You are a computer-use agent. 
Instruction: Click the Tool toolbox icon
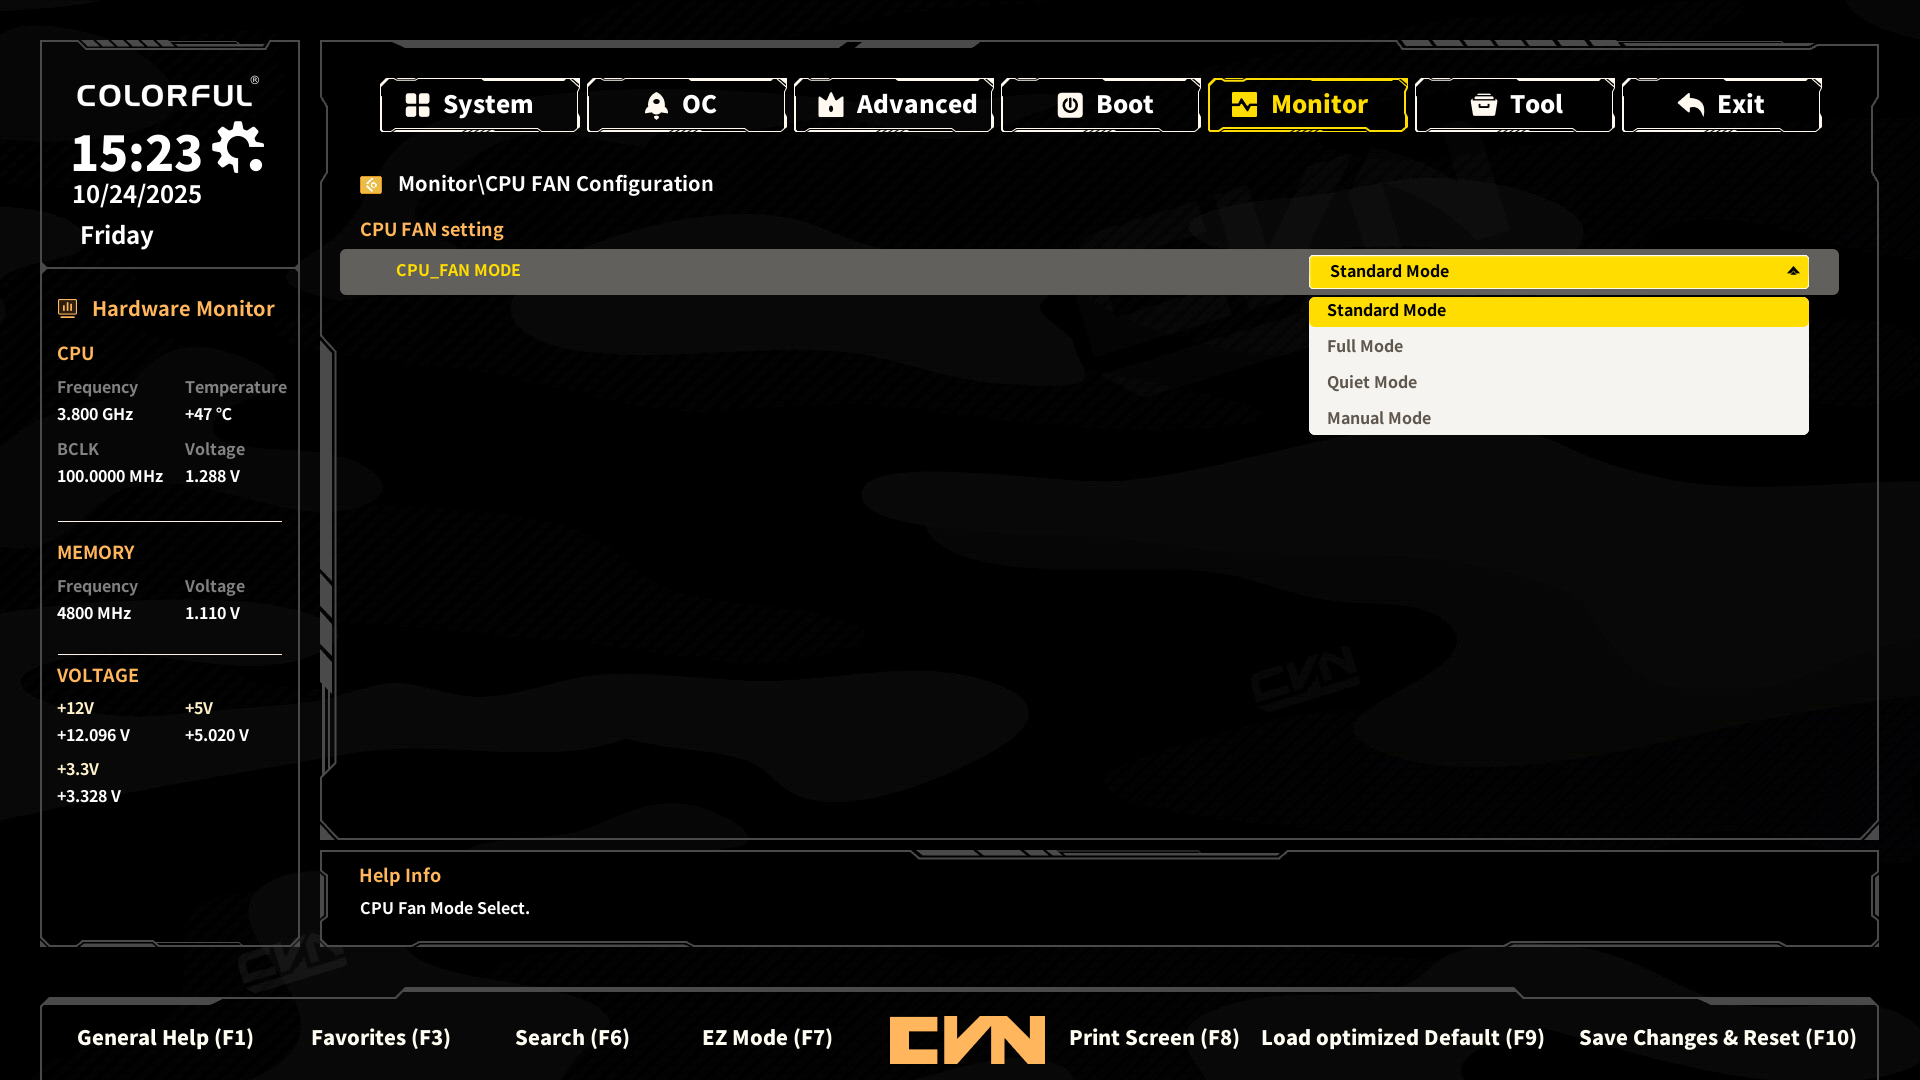(1484, 105)
